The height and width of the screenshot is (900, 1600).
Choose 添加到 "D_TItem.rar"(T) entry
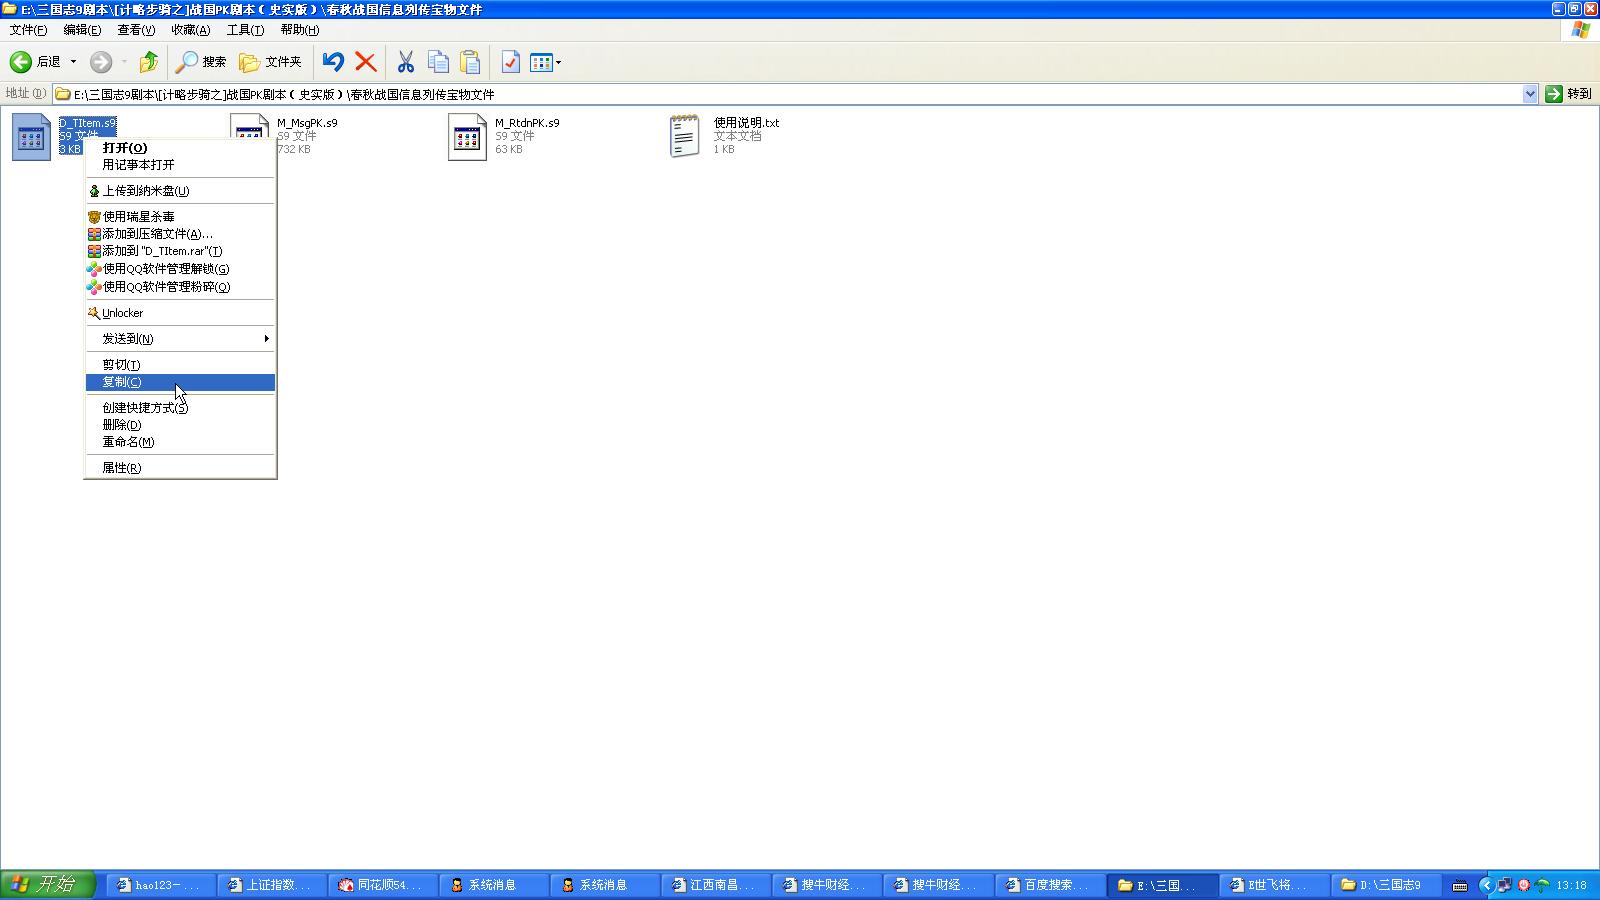click(x=180, y=251)
